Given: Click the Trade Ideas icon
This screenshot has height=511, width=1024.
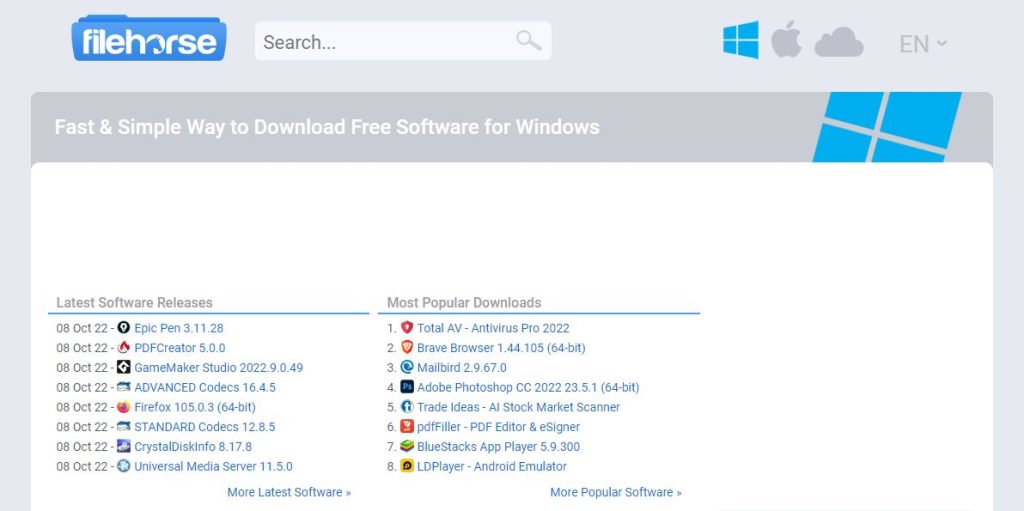Looking at the screenshot, I should click(407, 406).
